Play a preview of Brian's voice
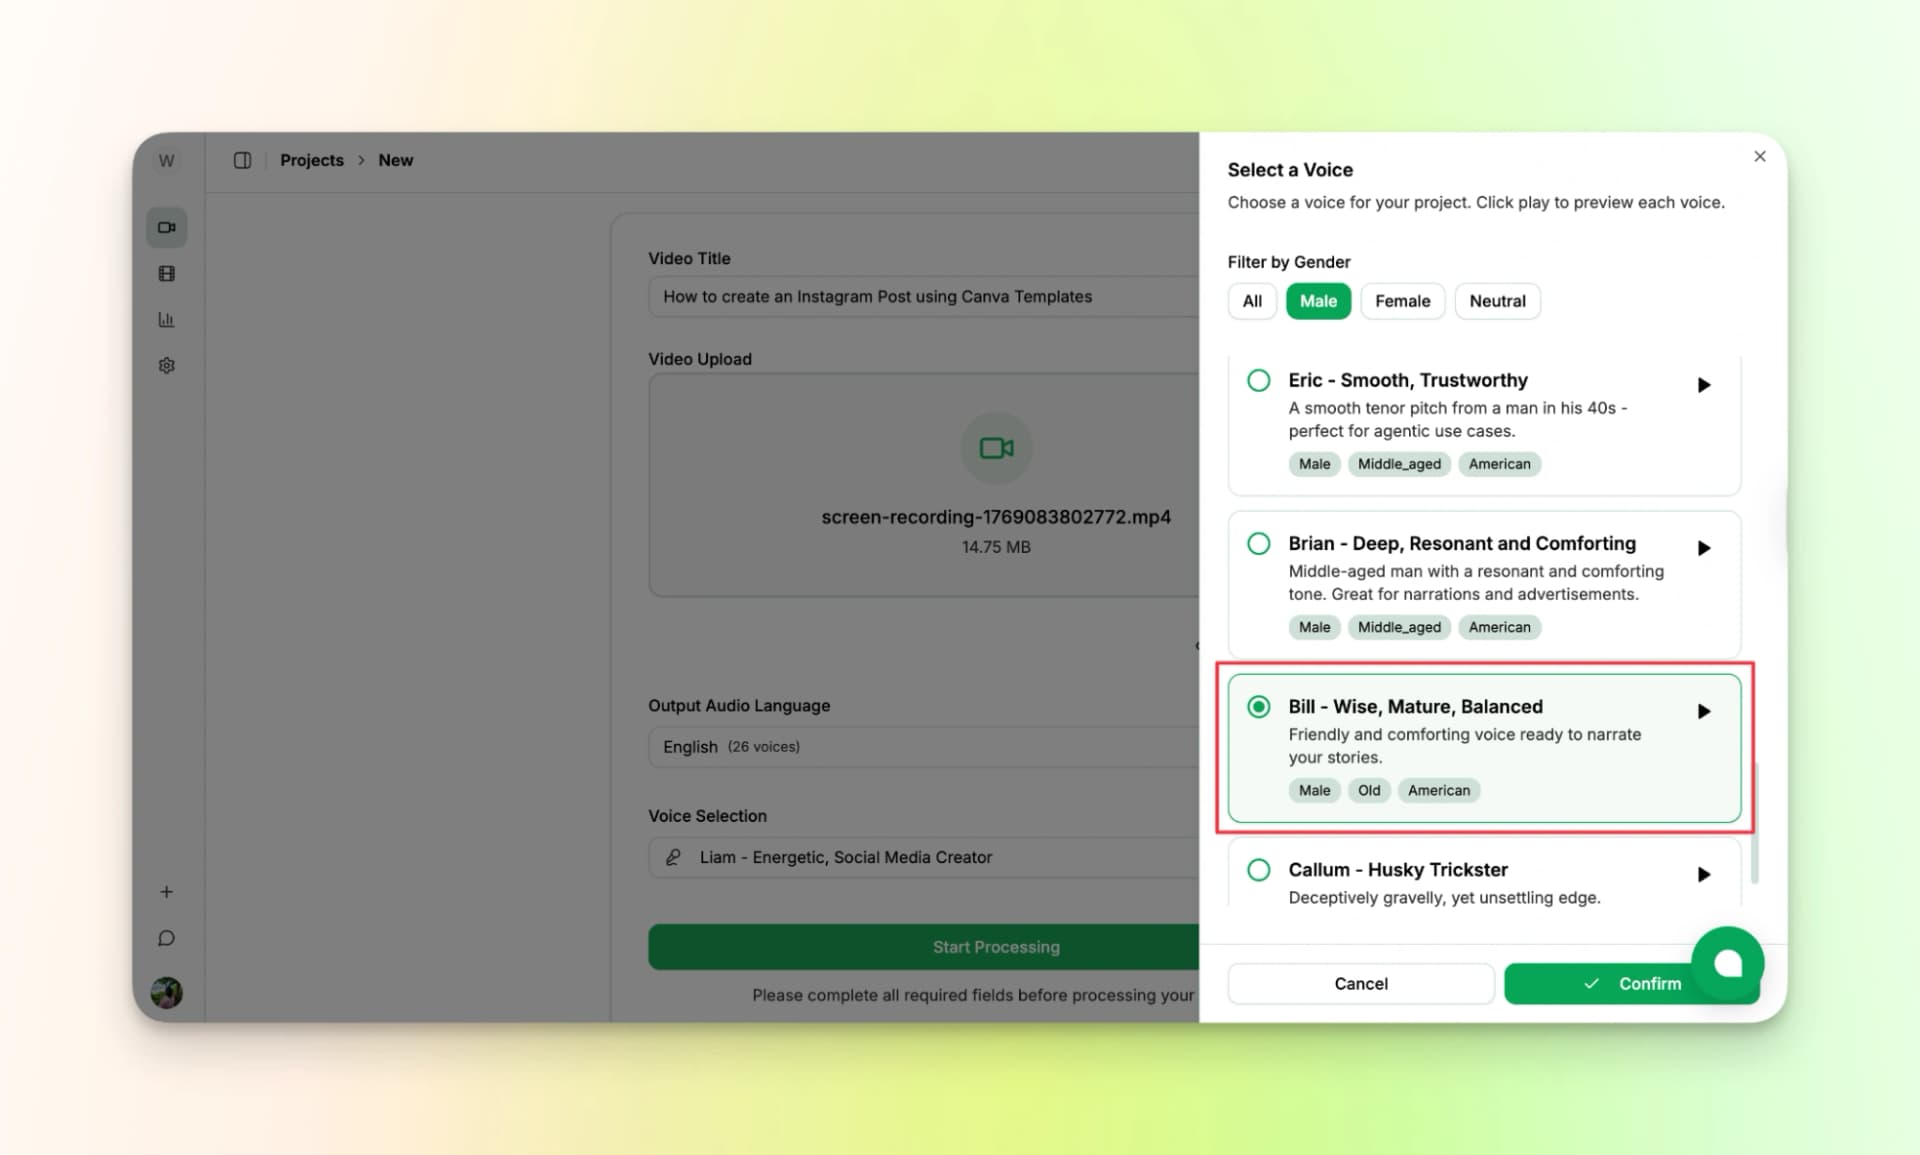This screenshot has width=1920, height=1155. [1704, 548]
